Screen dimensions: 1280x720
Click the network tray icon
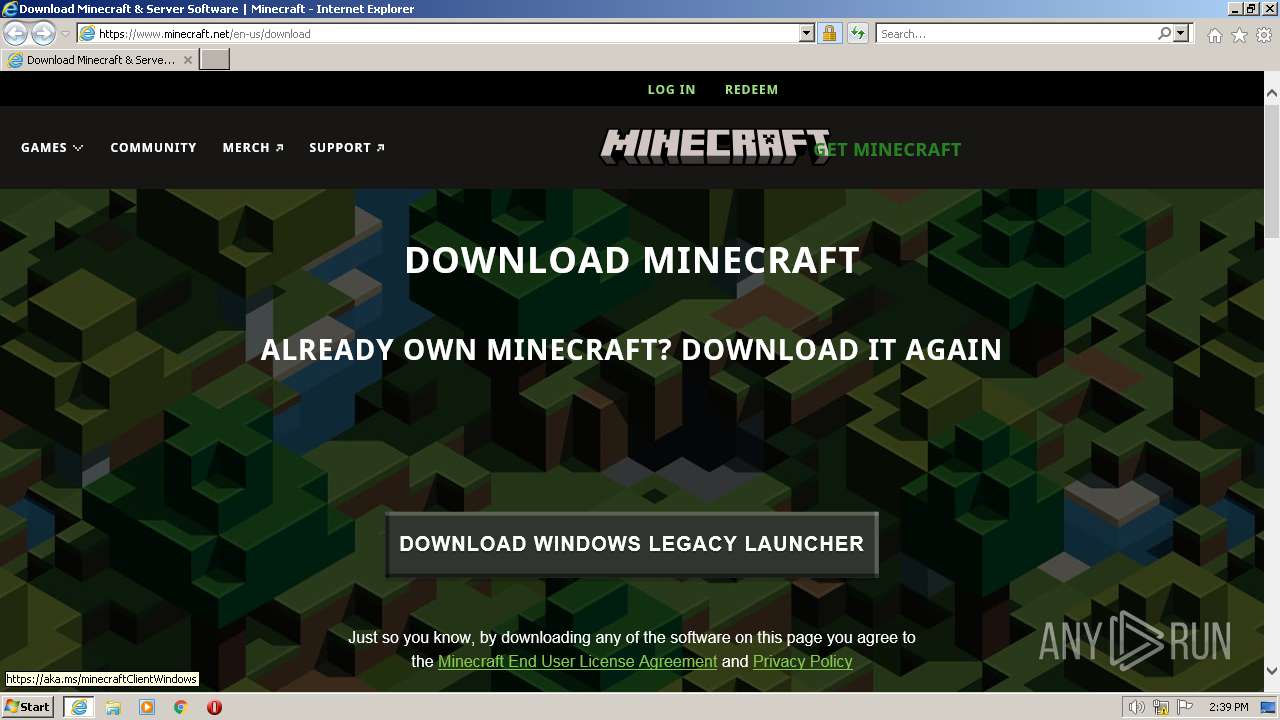click(1161, 707)
